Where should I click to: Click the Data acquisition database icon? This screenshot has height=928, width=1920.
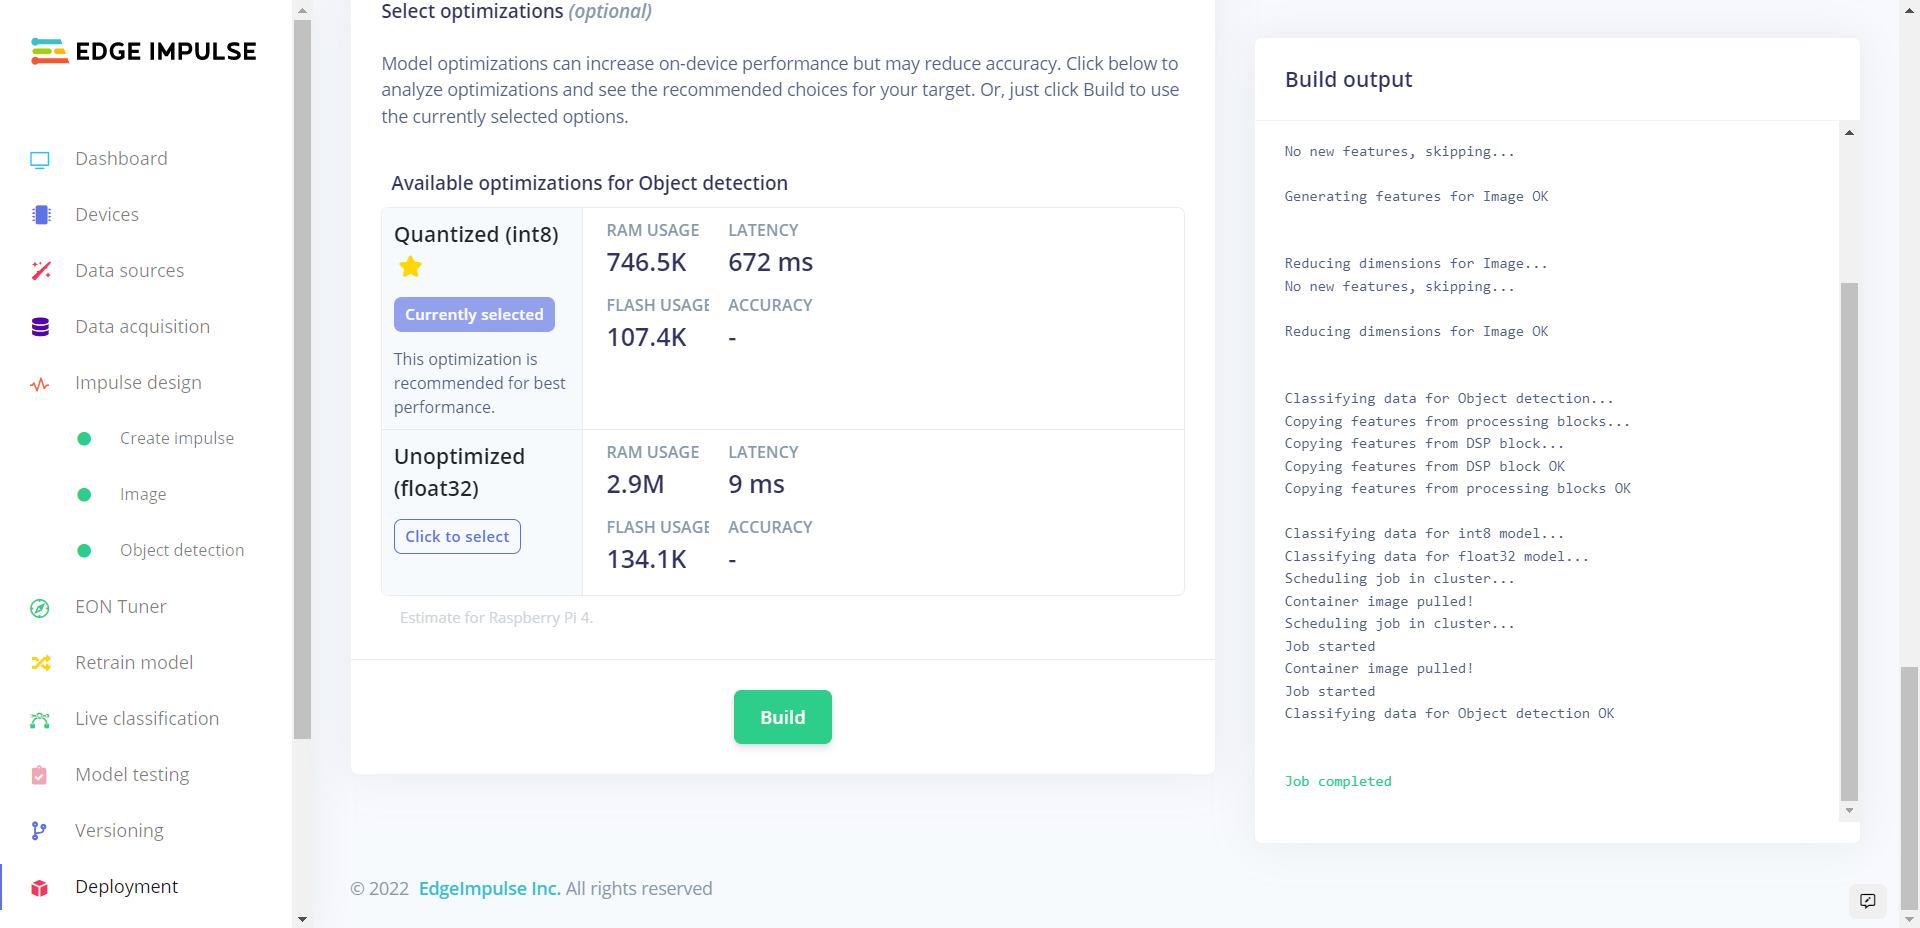(x=40, y=327)
